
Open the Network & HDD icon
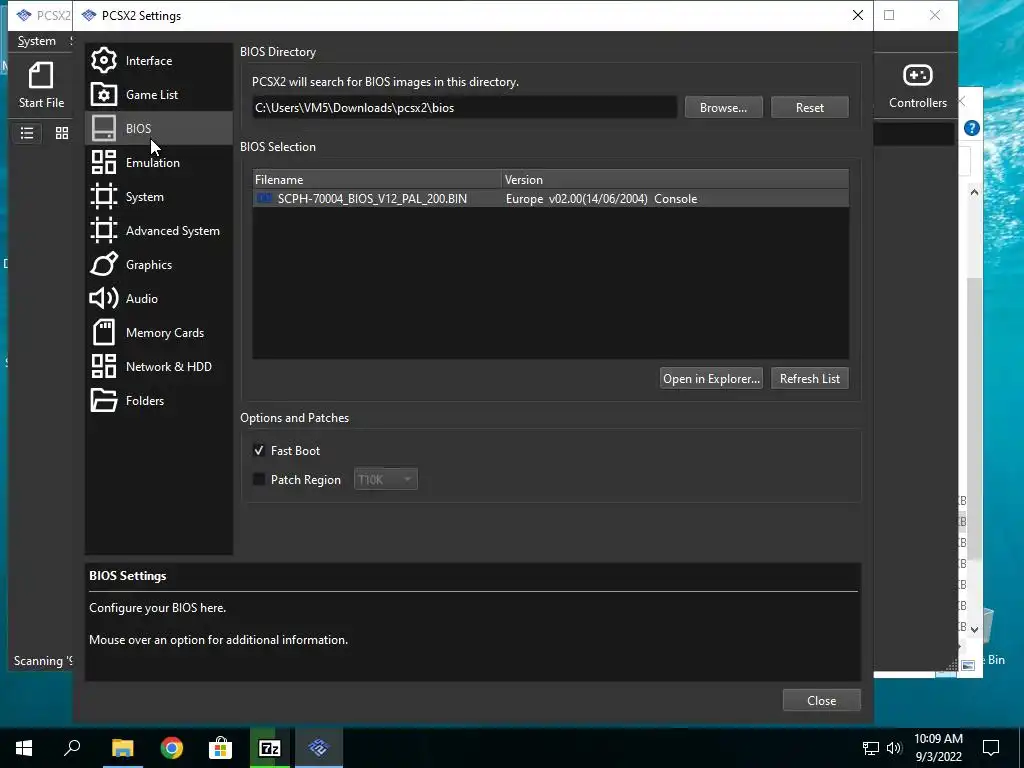coord(104,366)
